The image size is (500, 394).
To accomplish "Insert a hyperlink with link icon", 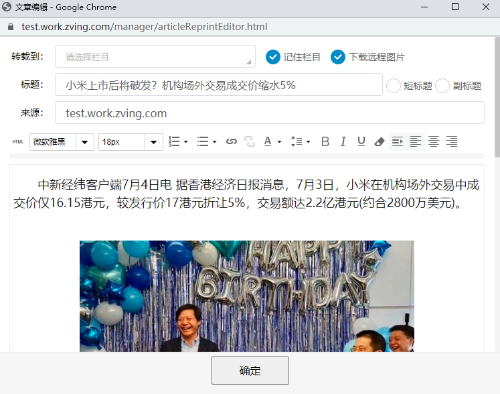I will pos(231,142).
